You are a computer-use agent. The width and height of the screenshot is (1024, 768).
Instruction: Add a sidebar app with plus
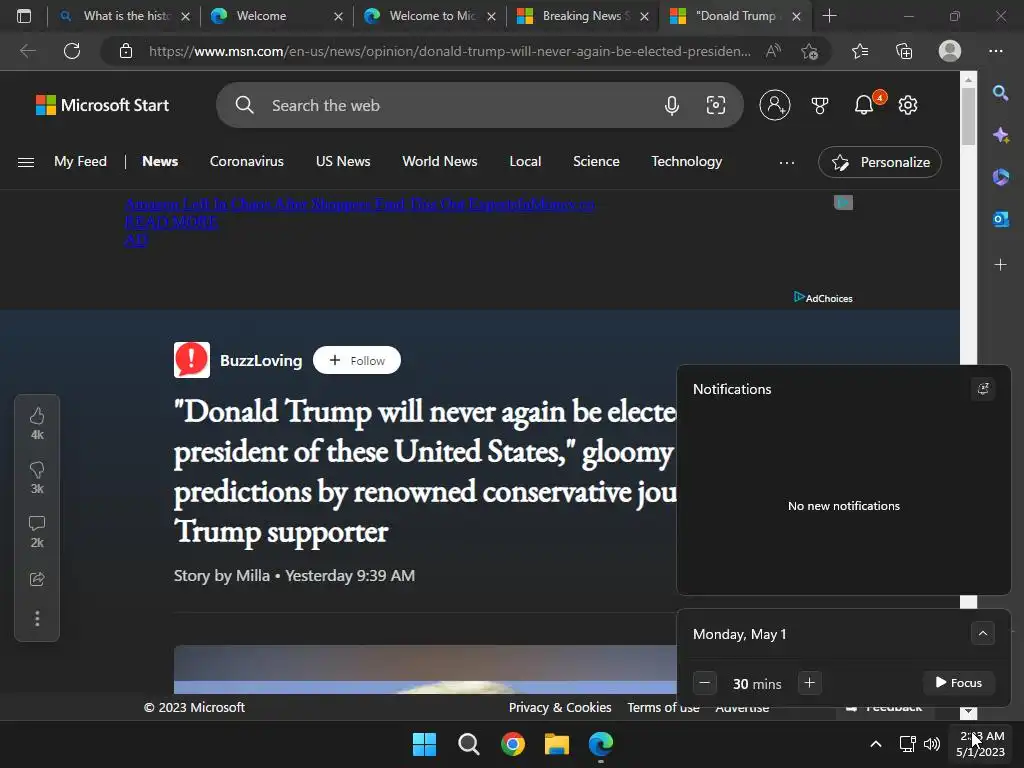pos(1000,264)
